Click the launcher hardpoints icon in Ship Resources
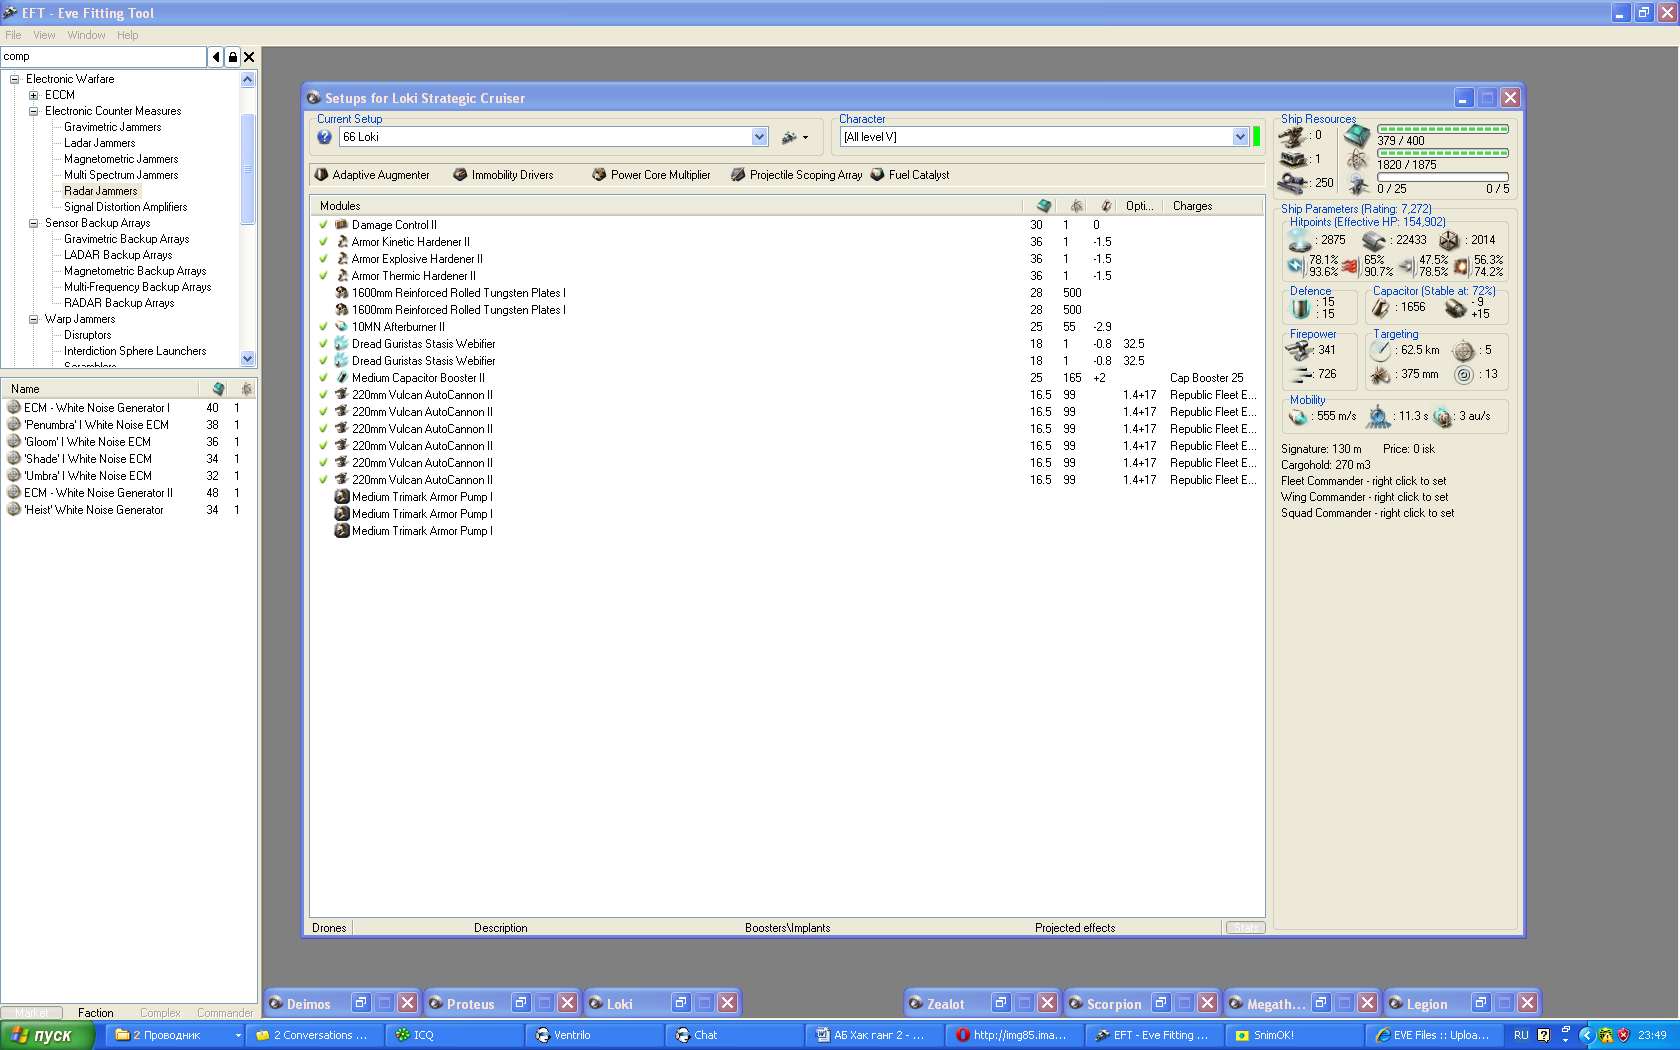This screenshot has width=1680, height=1050. coord(1294,159)
